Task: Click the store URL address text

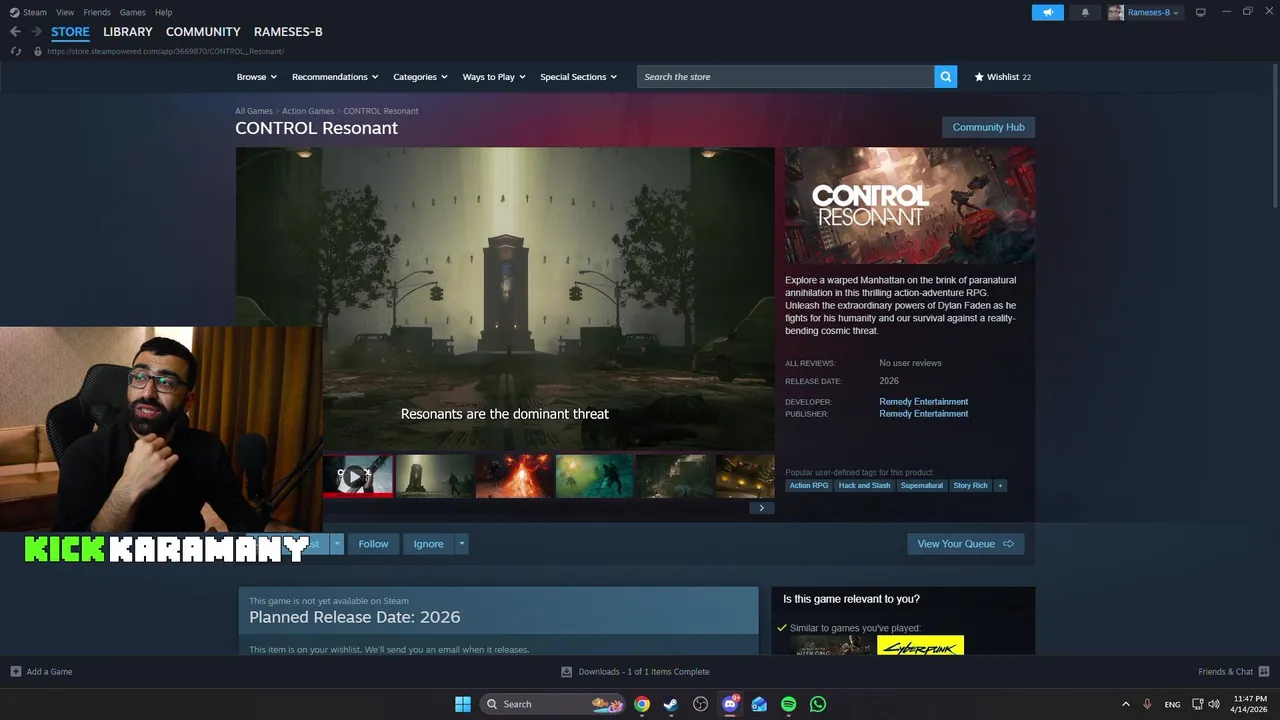Action: point(165,51)
